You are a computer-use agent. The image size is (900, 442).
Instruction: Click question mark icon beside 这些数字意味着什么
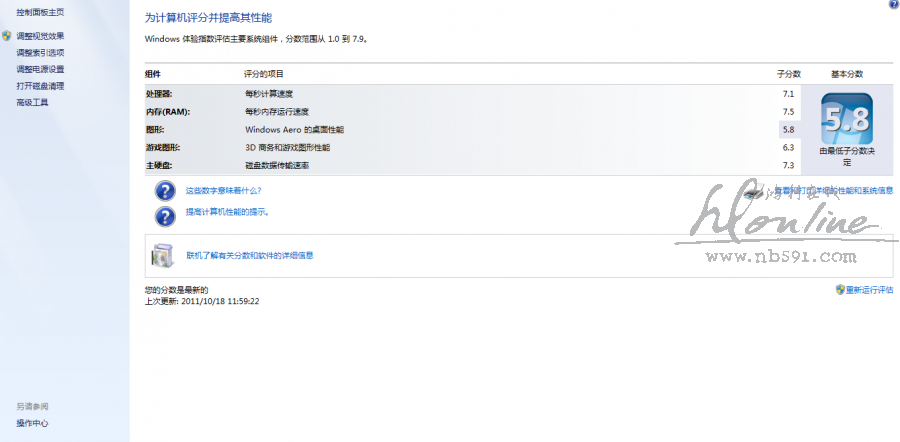(x=165, y=191)
